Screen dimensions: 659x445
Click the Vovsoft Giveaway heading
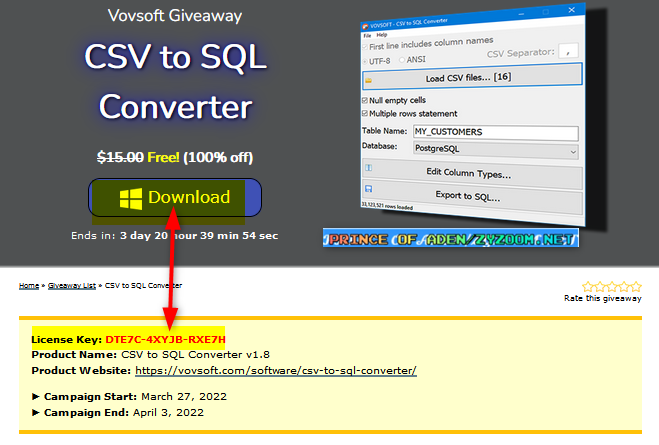pyautogui.click(x=175, y=16)
